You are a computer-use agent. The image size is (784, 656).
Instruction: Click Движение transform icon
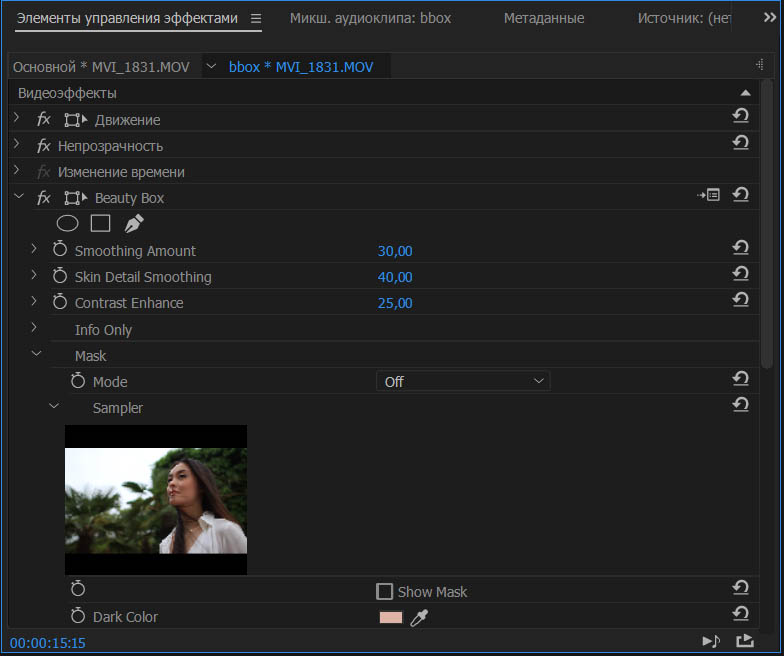click(76, 120)
